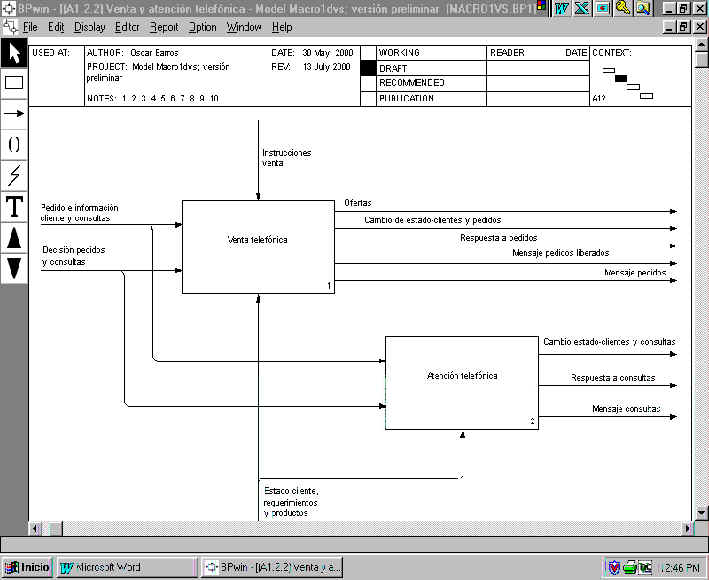Select the tunnel parentheses tool
Screen dimensions: 709x580
coord(14,145)
